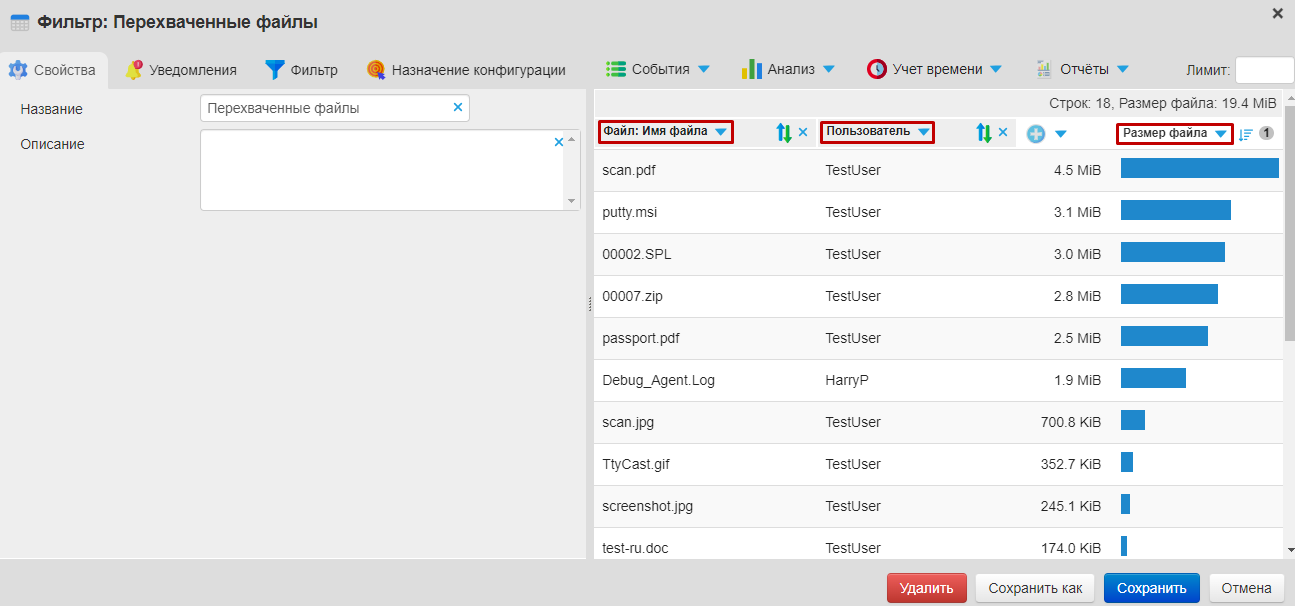
Task: Open the file size column dropdown
Action: click(1220, 134)
